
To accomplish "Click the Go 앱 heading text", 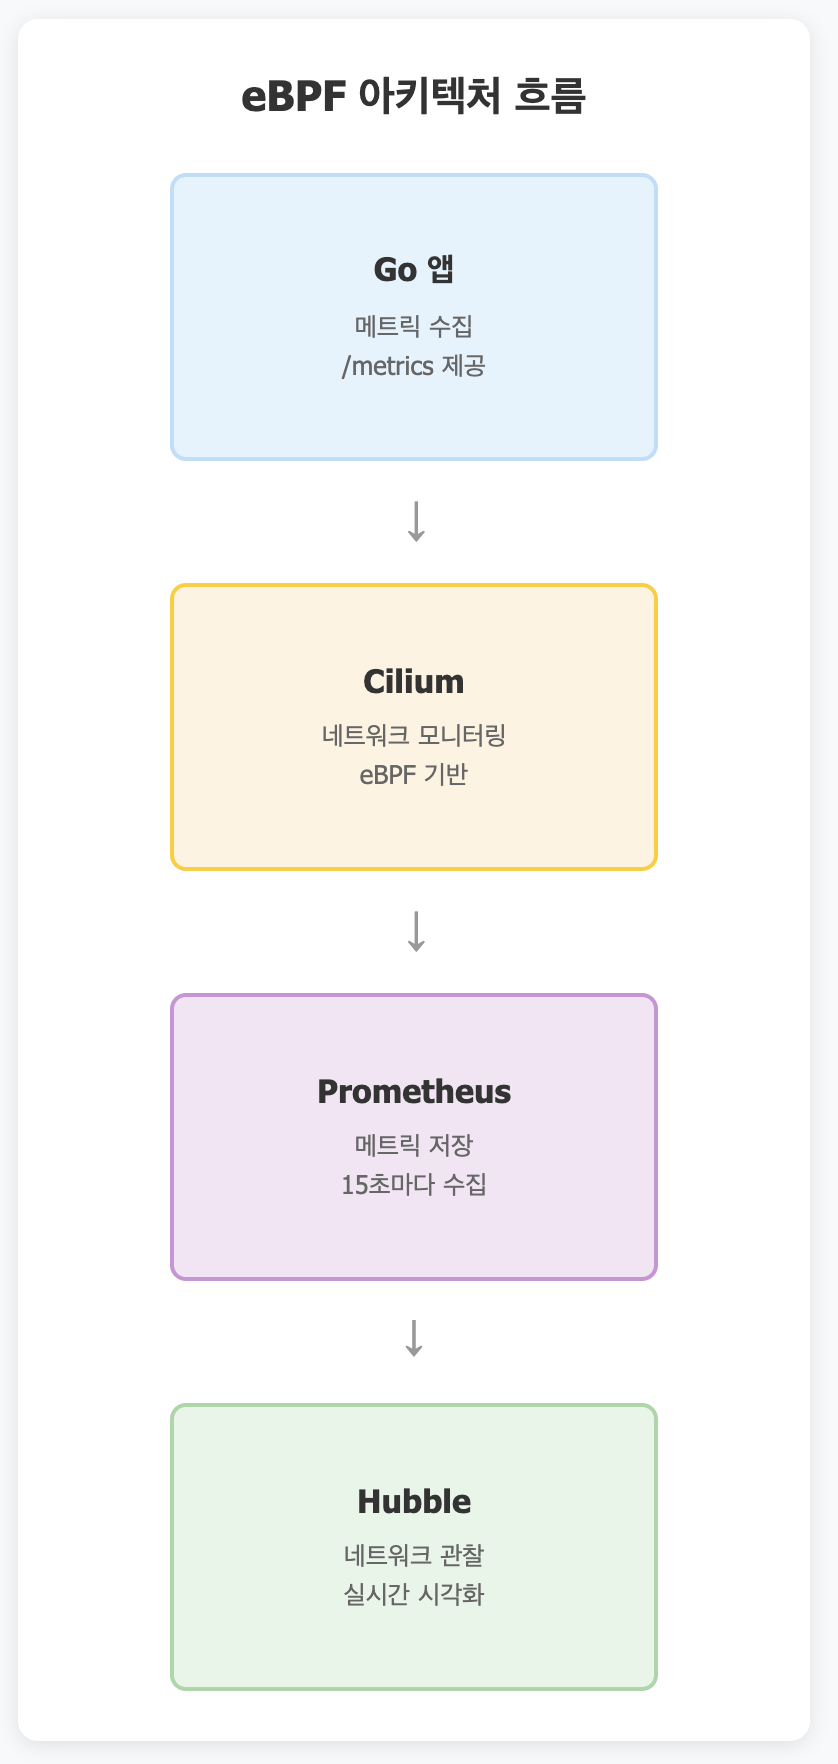I will tap(414, 269).
